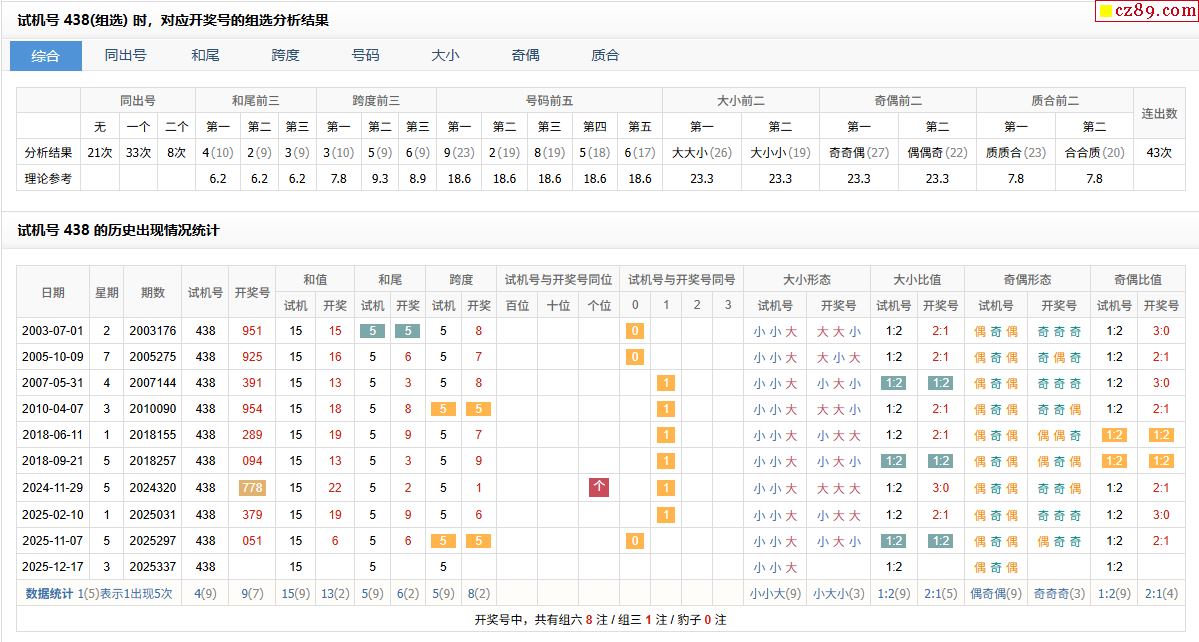This screenshot has height=642, width=1199.
Task: Switch to the 奇偶 tab
Action: point(525,56)
